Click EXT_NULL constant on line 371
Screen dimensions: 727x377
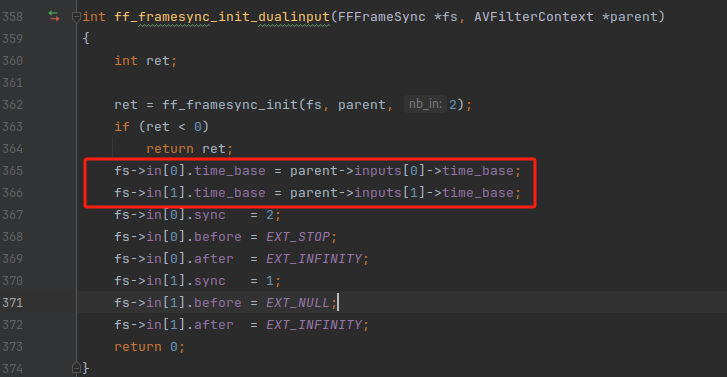point(298,303)
